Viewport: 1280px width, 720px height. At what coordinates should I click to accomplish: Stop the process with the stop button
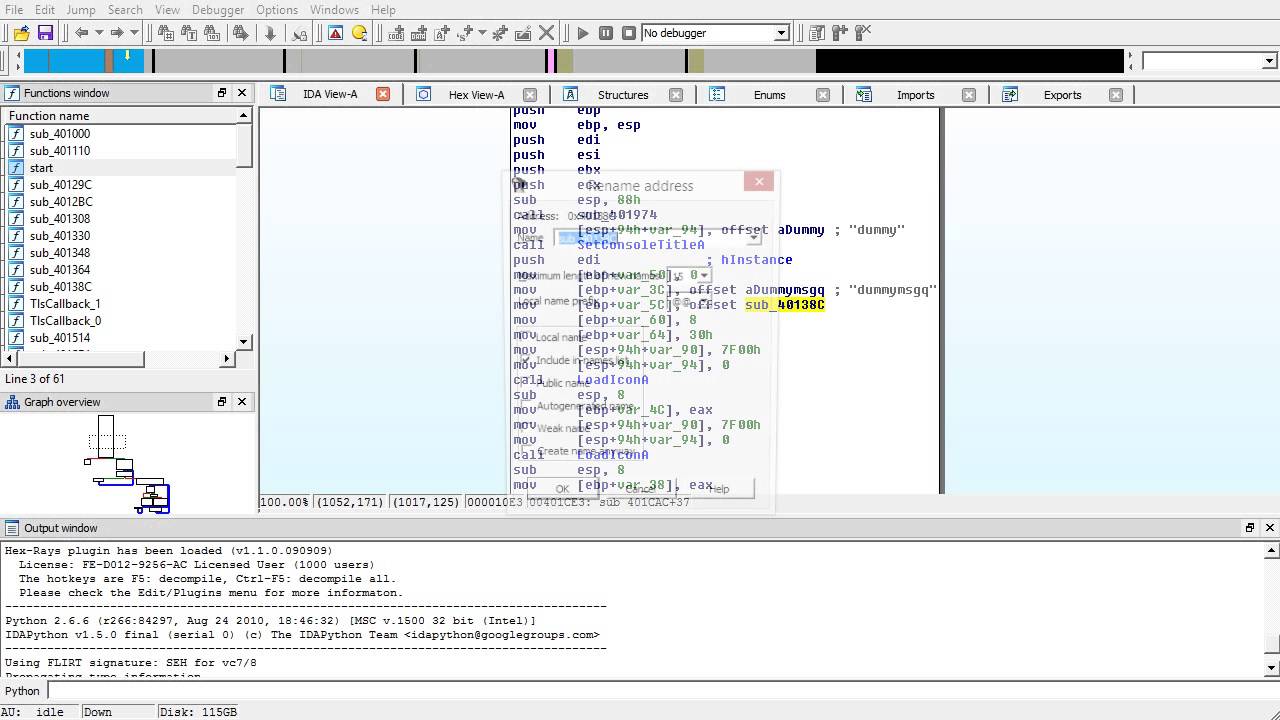point(629,33)
